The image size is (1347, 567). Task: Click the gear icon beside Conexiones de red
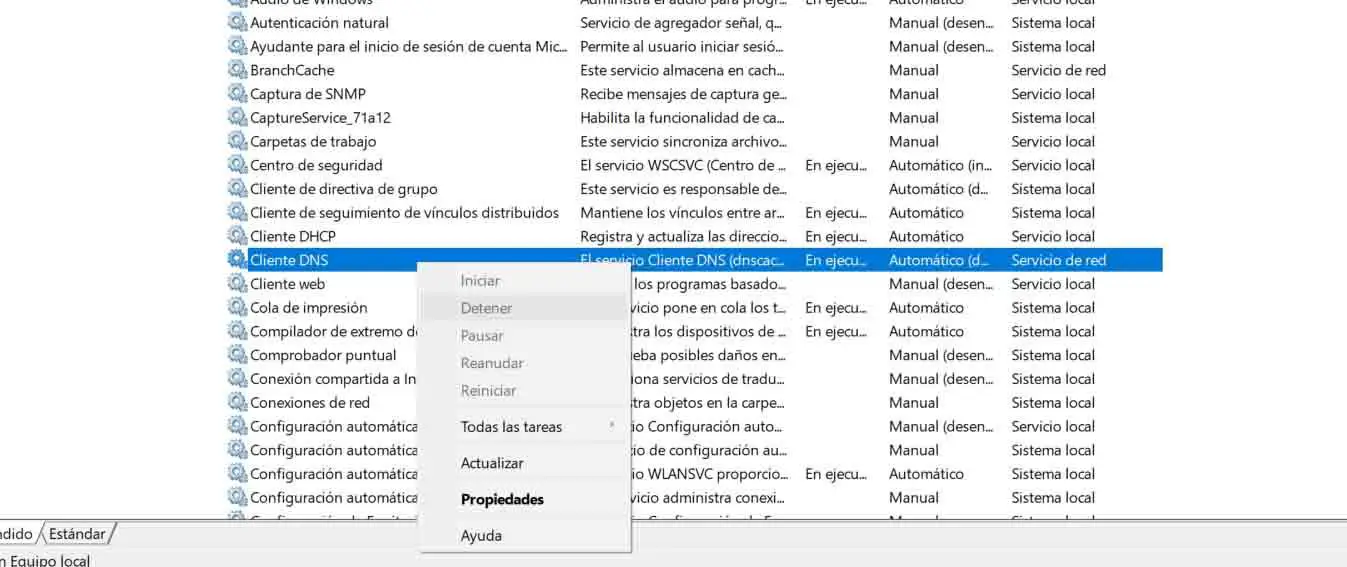click(237, 403)
